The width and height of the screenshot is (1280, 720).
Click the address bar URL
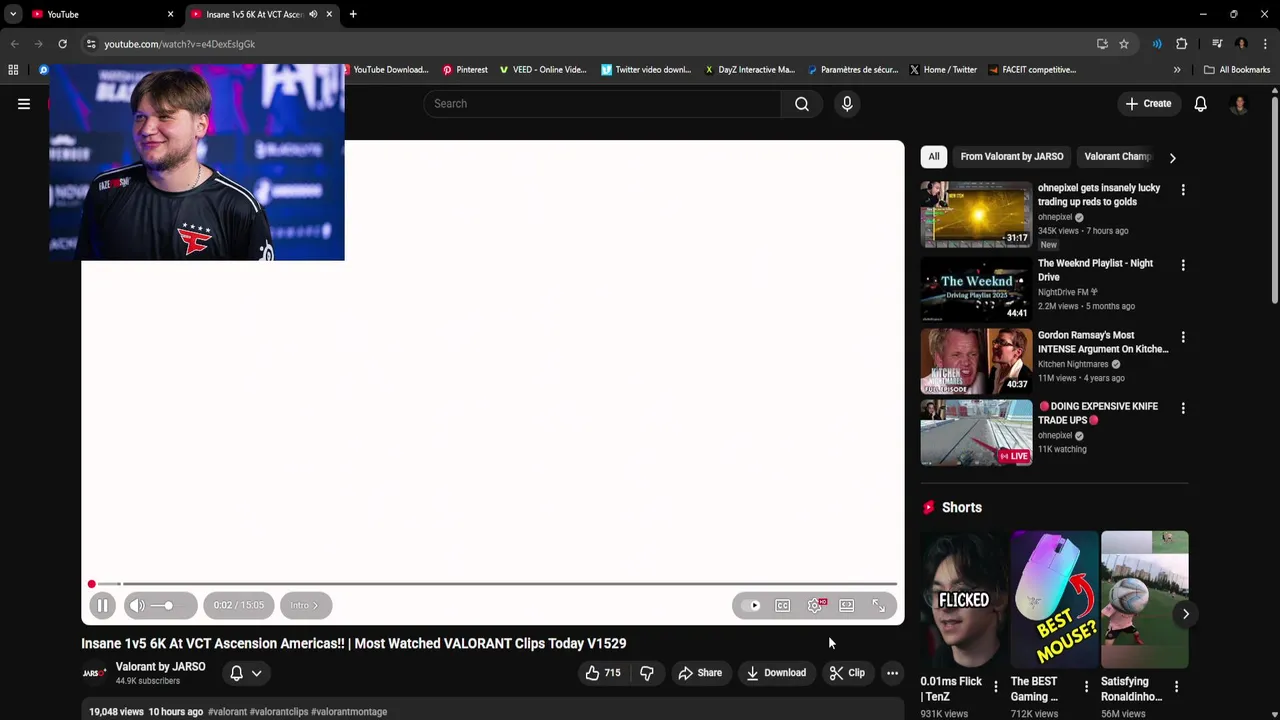click(180, 44)
